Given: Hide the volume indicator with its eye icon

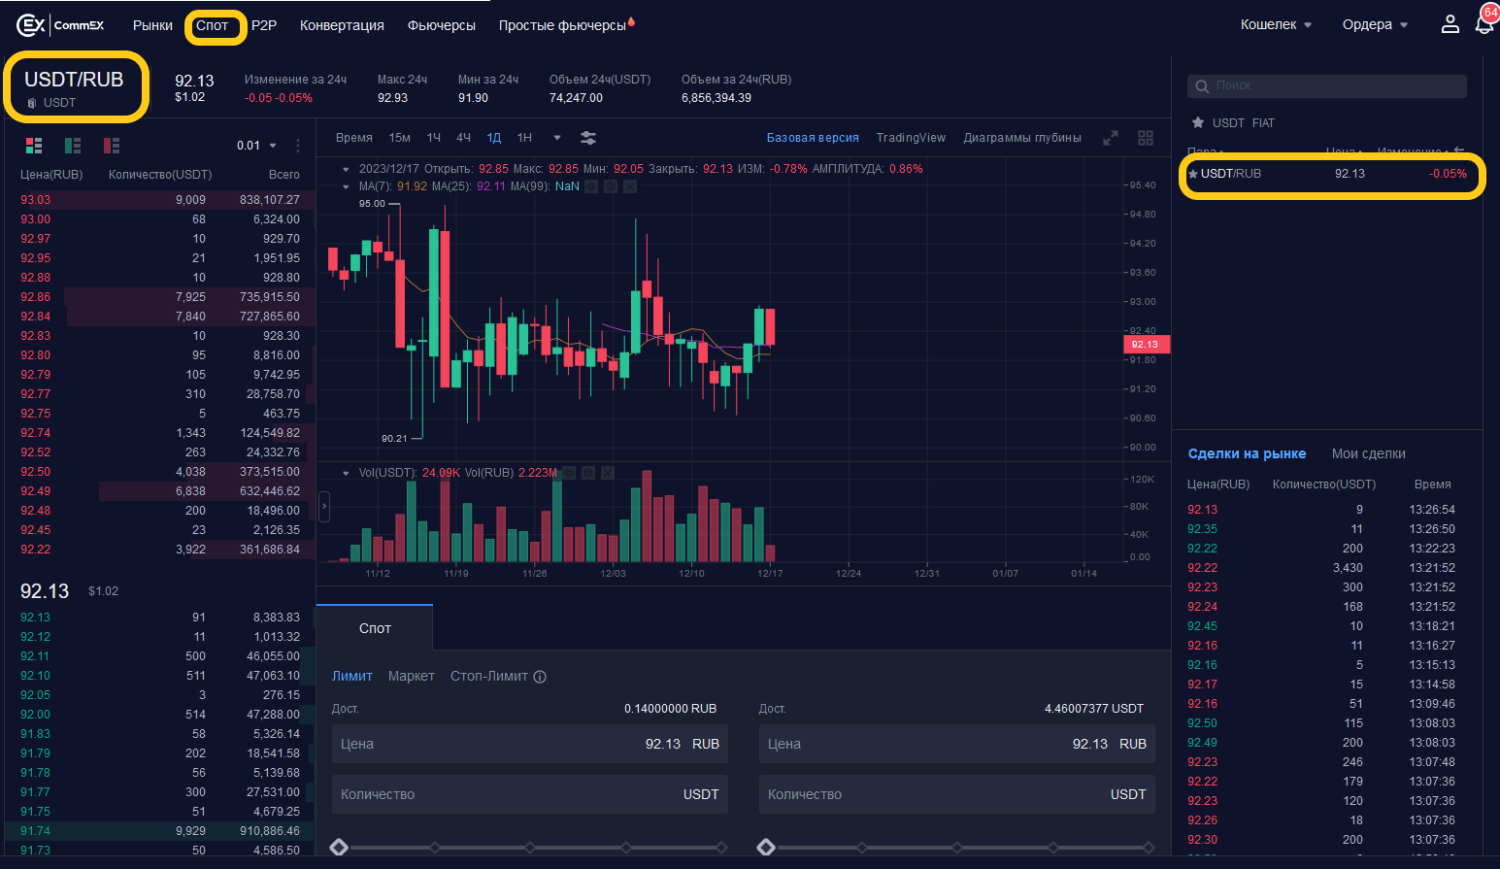Looking at the screenshot, I should click(569, 473).
